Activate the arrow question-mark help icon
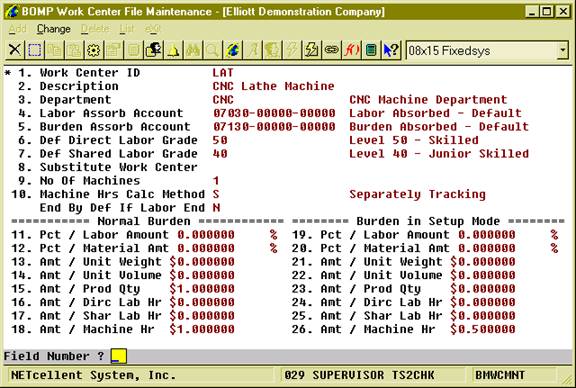Image resolution: width=576 pixels, height=388 pixels. [391, 50]
